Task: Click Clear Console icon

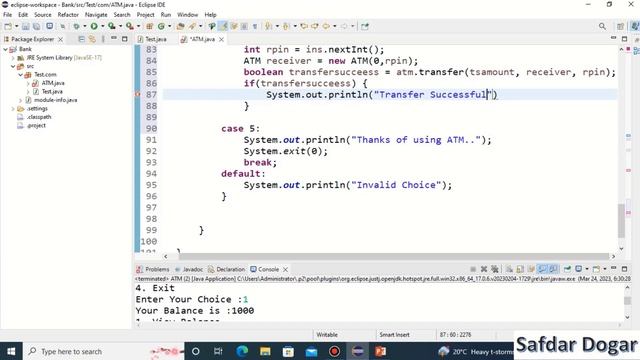Action: [509, 269]
